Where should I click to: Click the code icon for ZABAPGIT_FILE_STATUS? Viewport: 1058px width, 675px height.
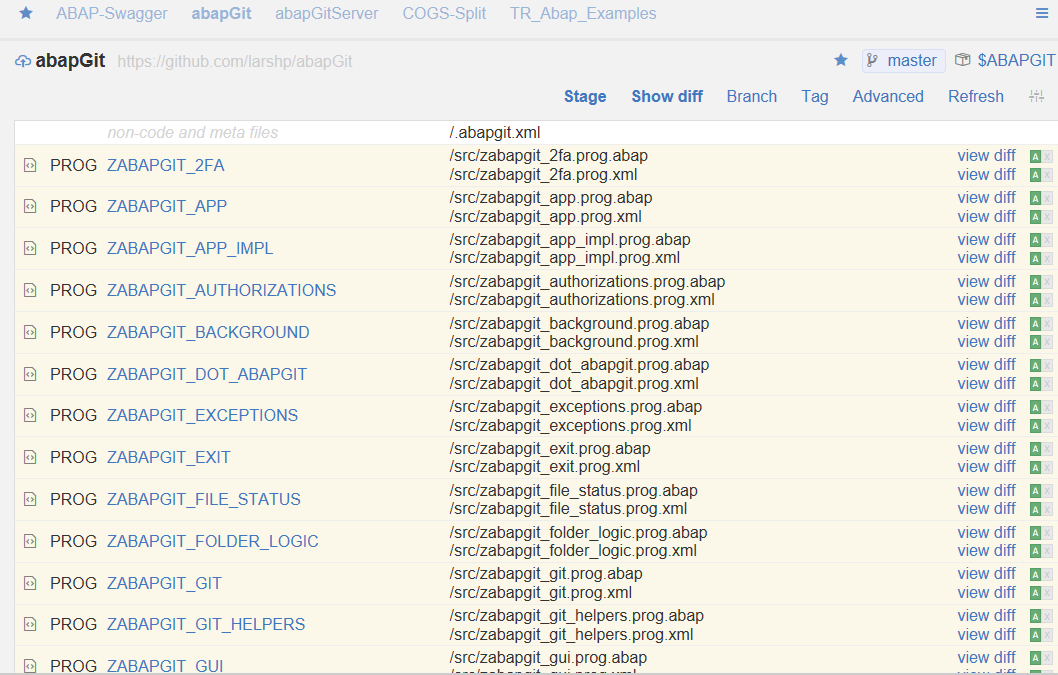coord(30,500)
